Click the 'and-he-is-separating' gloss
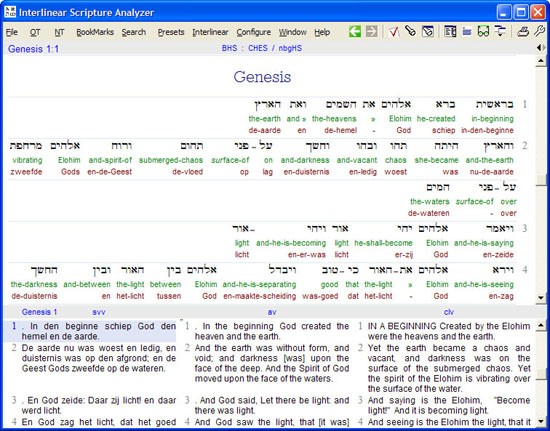This screenshot has height=431, width=550. [x=259, y=284]
